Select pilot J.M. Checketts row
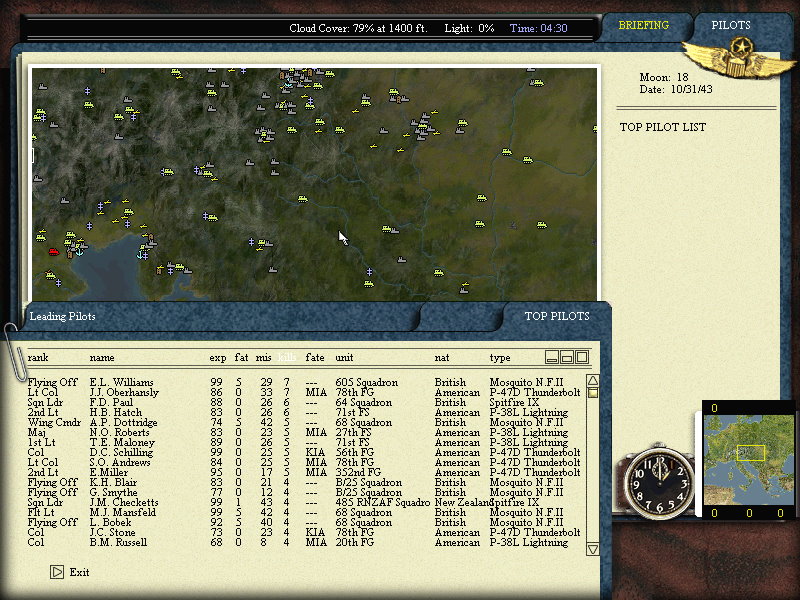Image resolution: width=800 pixels, height=600 pixels. [304, 503]
